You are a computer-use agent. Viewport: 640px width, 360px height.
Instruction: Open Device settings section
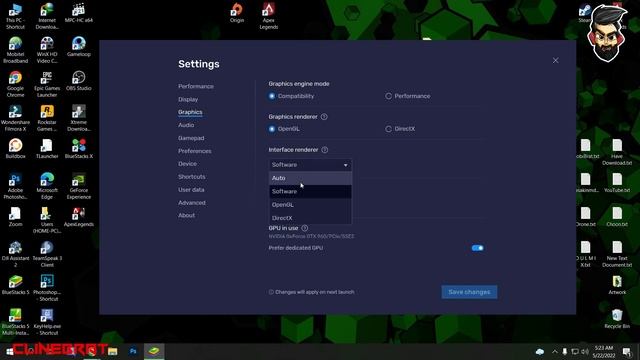187,164
